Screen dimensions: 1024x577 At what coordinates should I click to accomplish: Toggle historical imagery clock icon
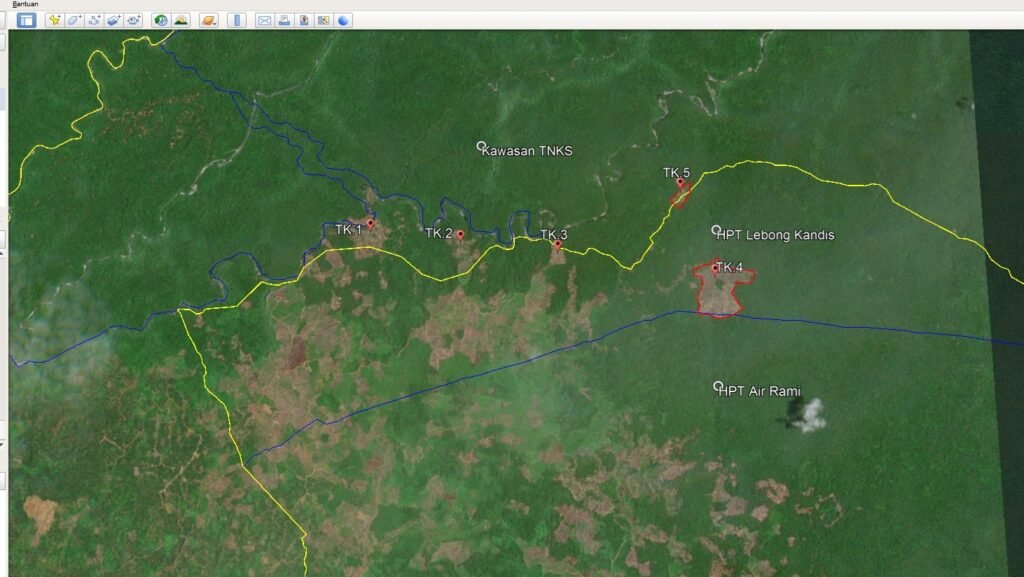(161, 20)
